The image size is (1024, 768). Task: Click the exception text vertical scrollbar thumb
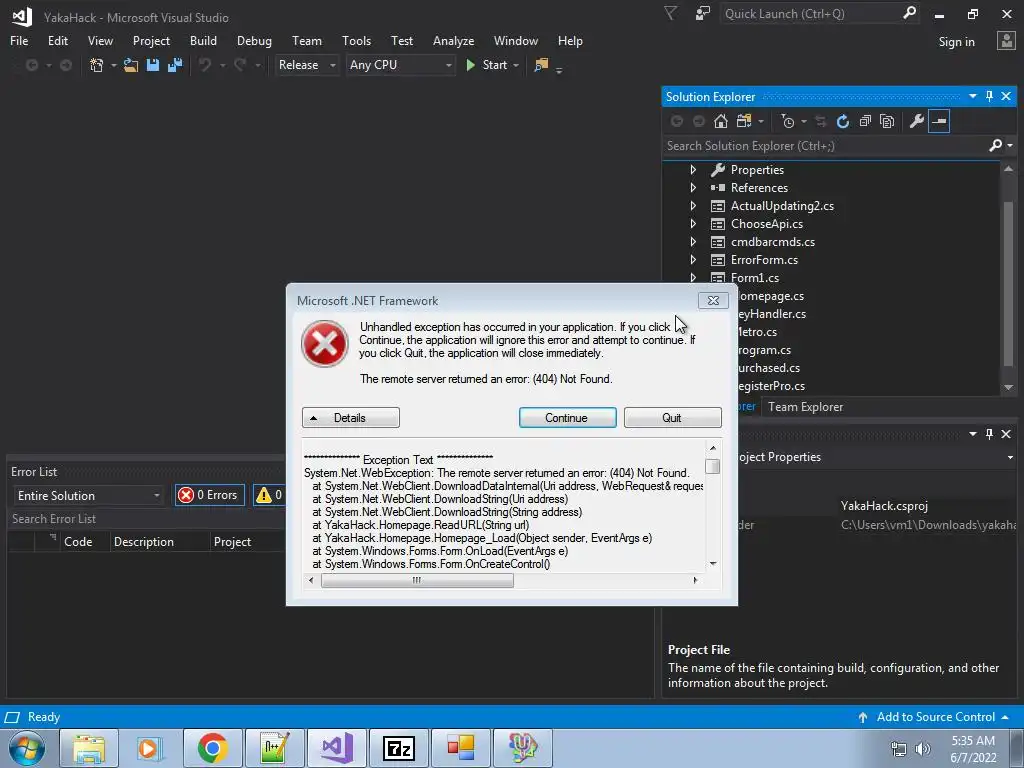713,466
